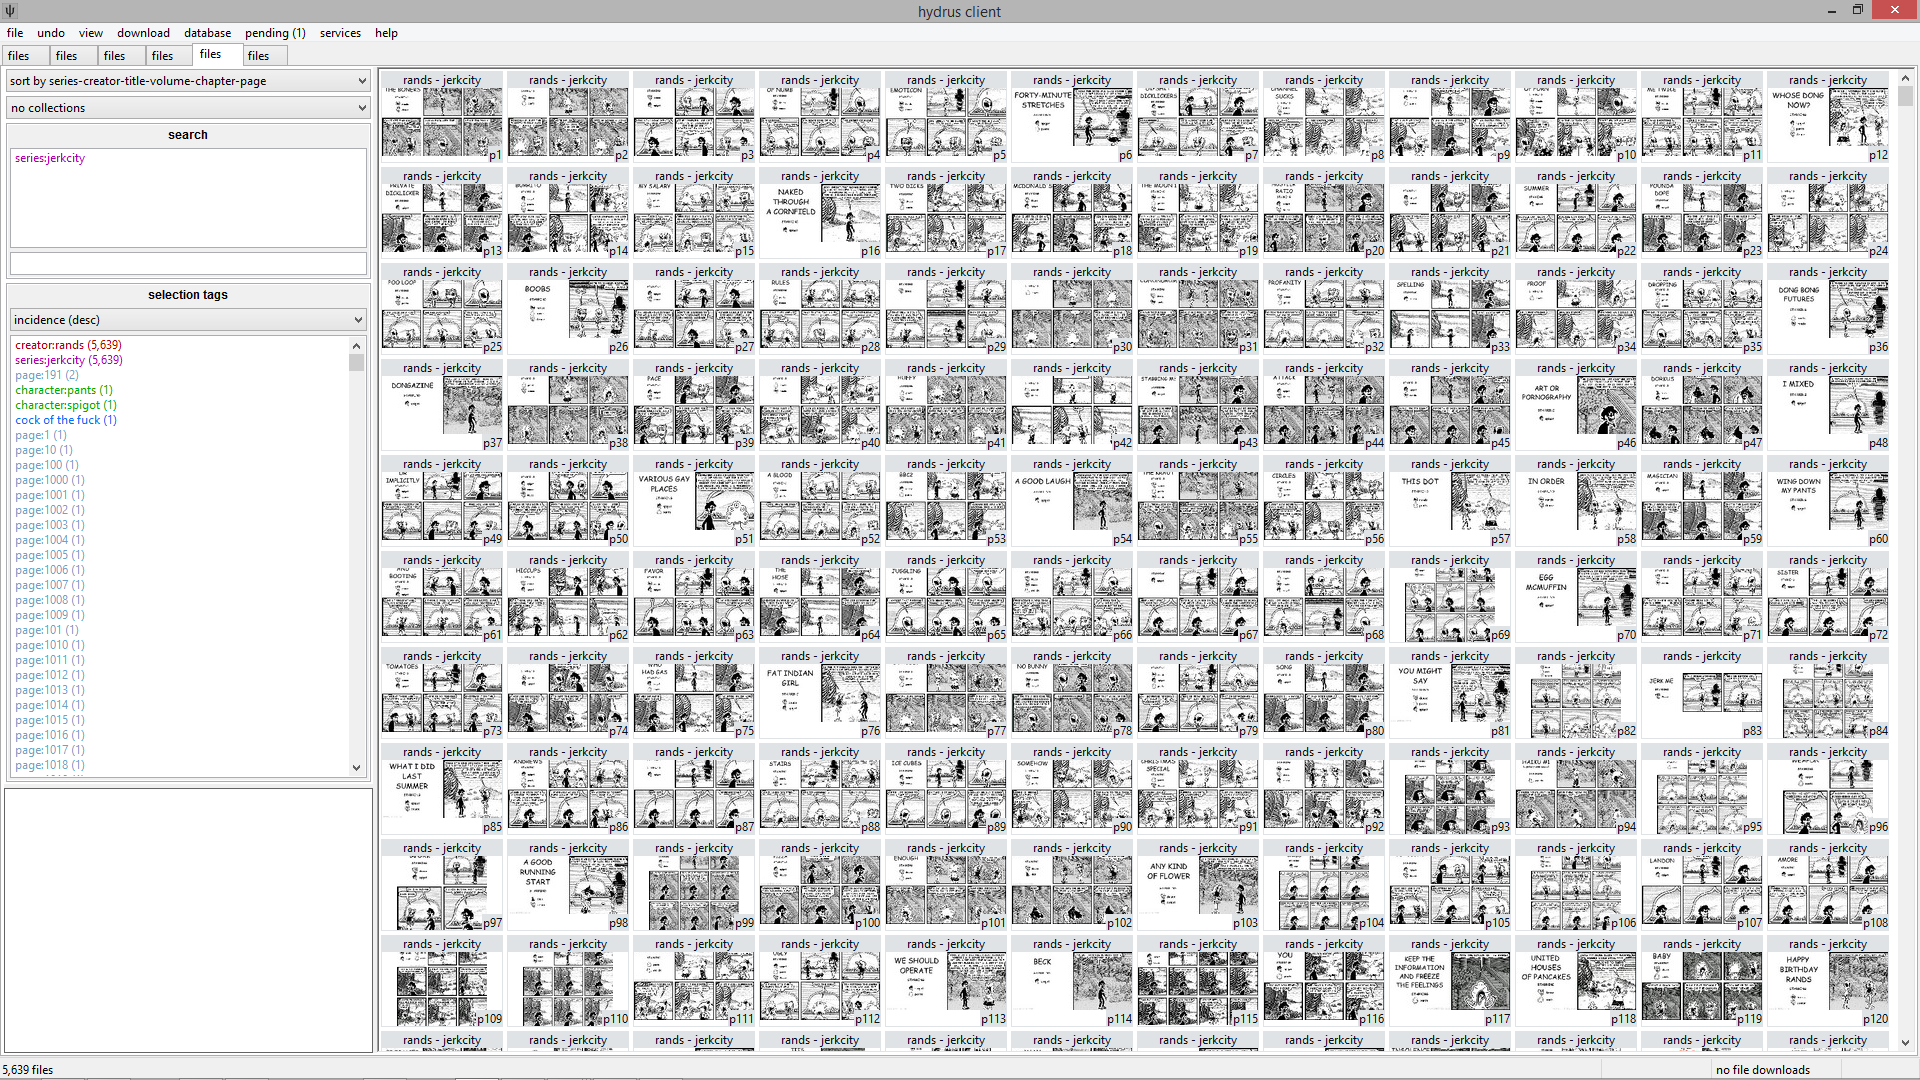Click the scroll-down arrow of the selection tags list
This screenshot has height=1080, width=1920.
tap(357, 767)
